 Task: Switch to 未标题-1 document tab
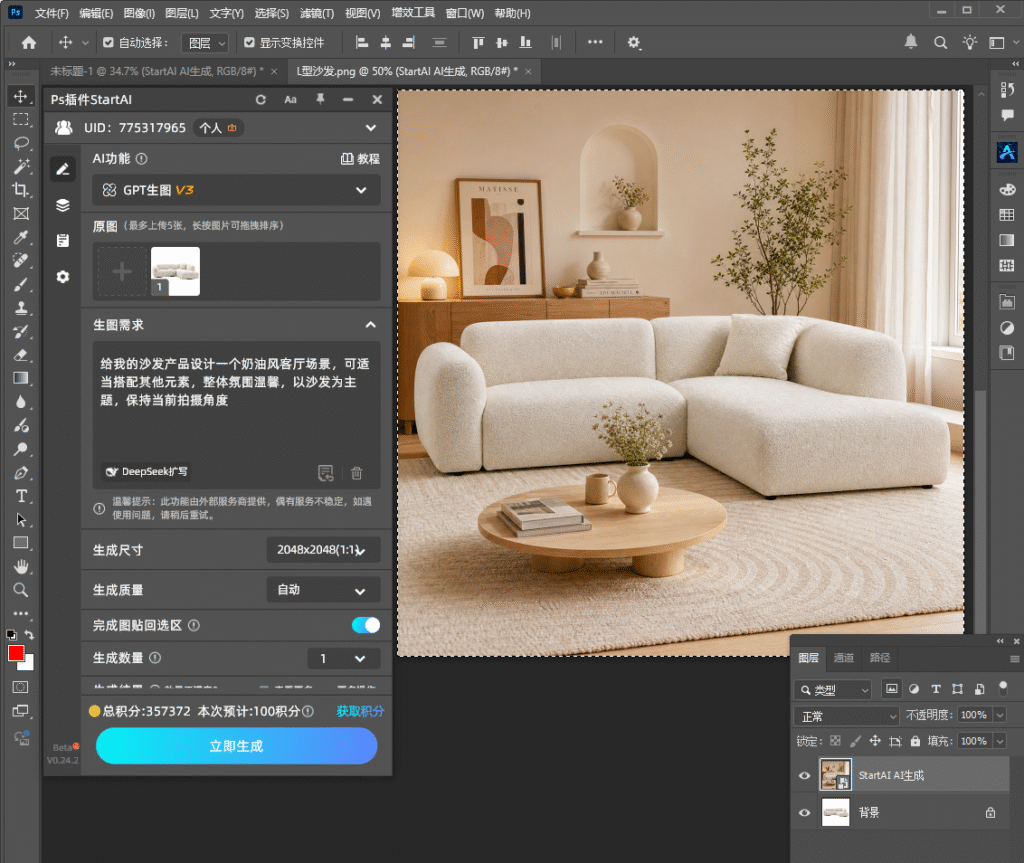coord(157,71)
